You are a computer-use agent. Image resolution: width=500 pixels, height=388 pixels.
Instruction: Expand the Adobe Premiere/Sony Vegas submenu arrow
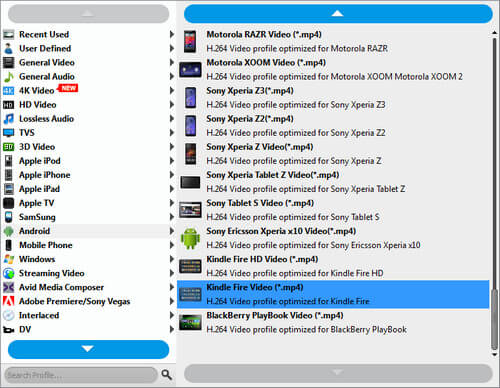[172, 301]
